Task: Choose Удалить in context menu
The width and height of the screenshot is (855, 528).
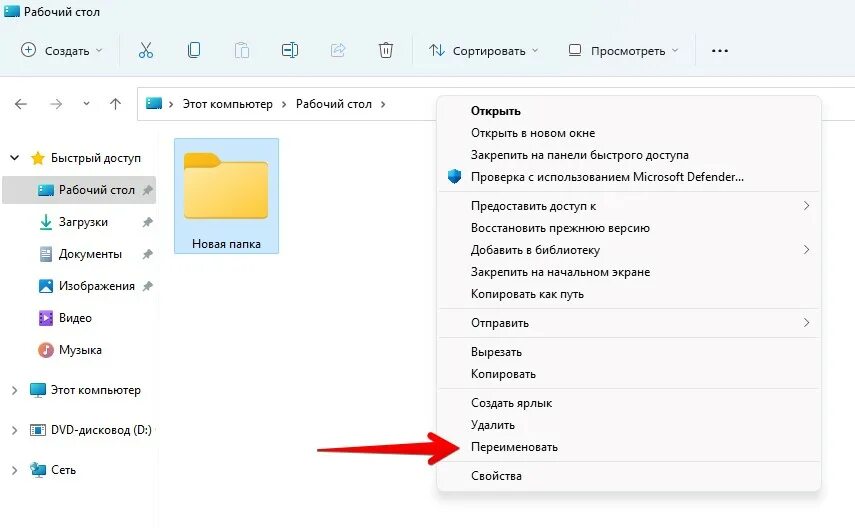Action: pyautogui.click(x=629, y=425)
